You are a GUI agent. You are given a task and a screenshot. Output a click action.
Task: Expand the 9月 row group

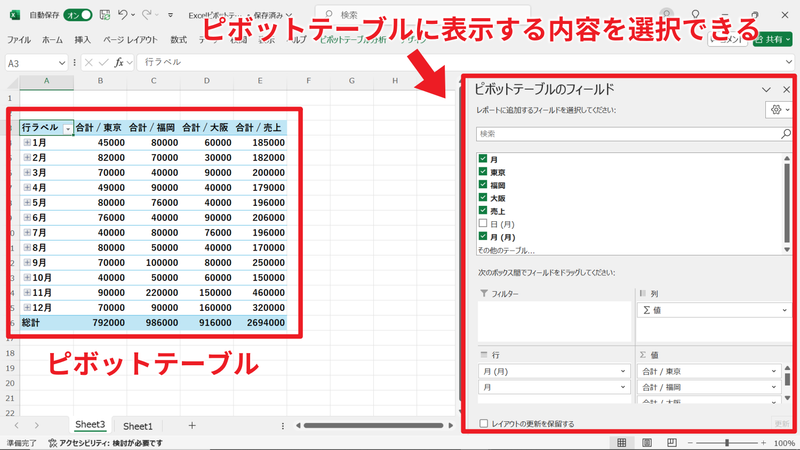point(27,263)
